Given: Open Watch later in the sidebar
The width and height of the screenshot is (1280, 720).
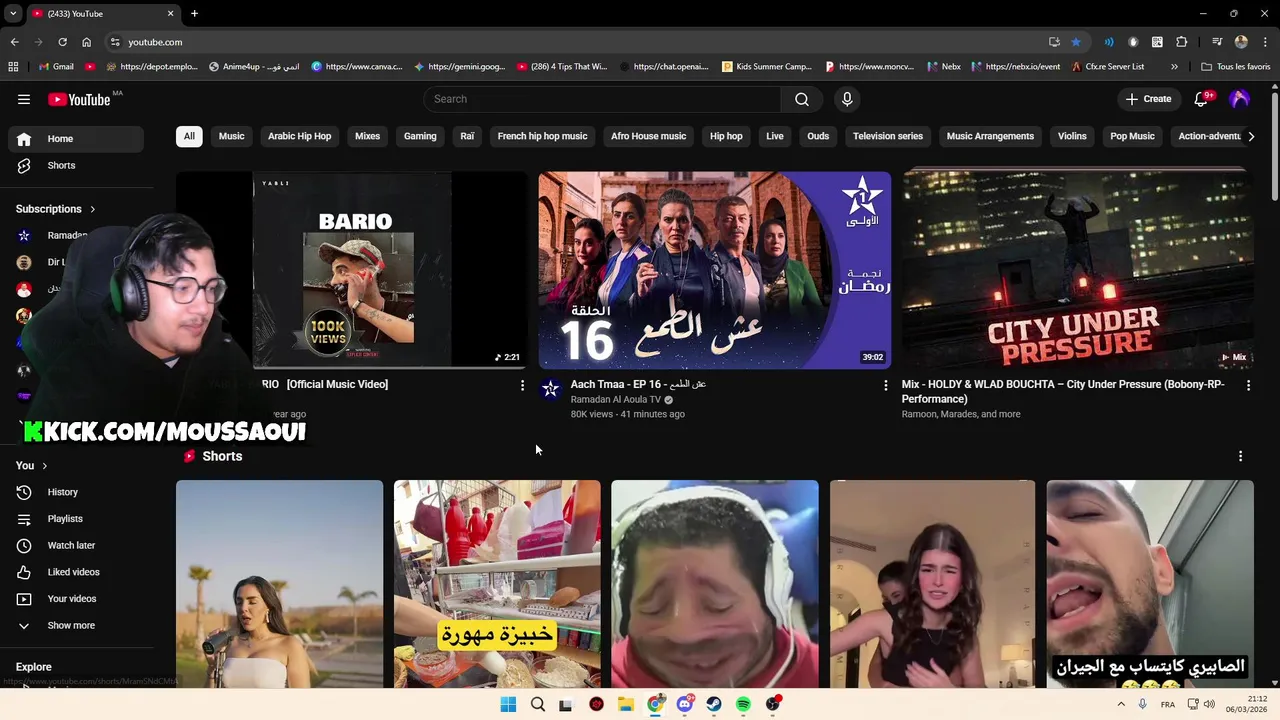Looking at the screenshot, I should coord(76,545).
